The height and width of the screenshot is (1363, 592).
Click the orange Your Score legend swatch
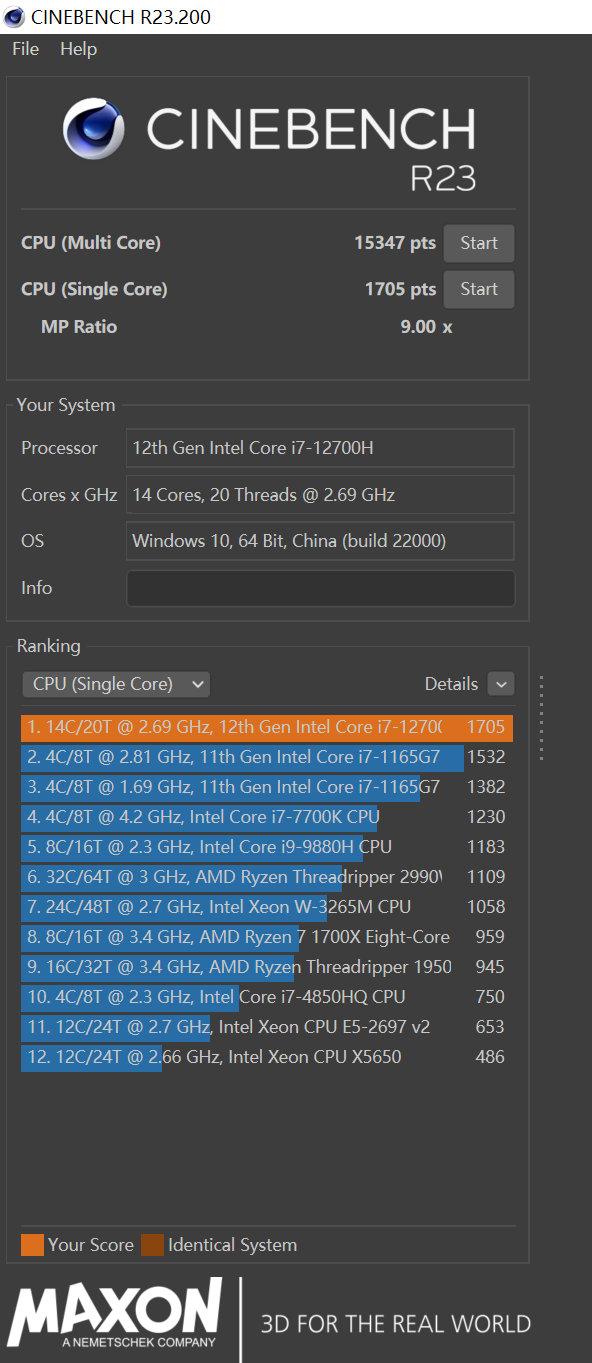click(x=32, y=1245)
